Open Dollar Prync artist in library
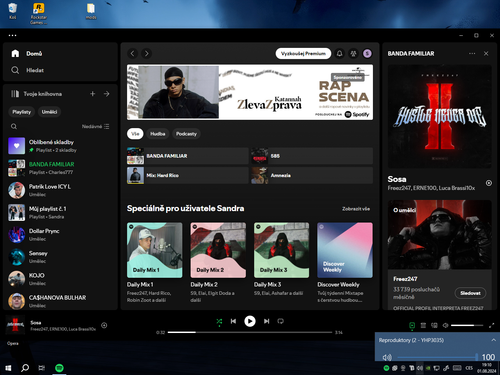Viewport: 500px width, 375px height. 60,235
